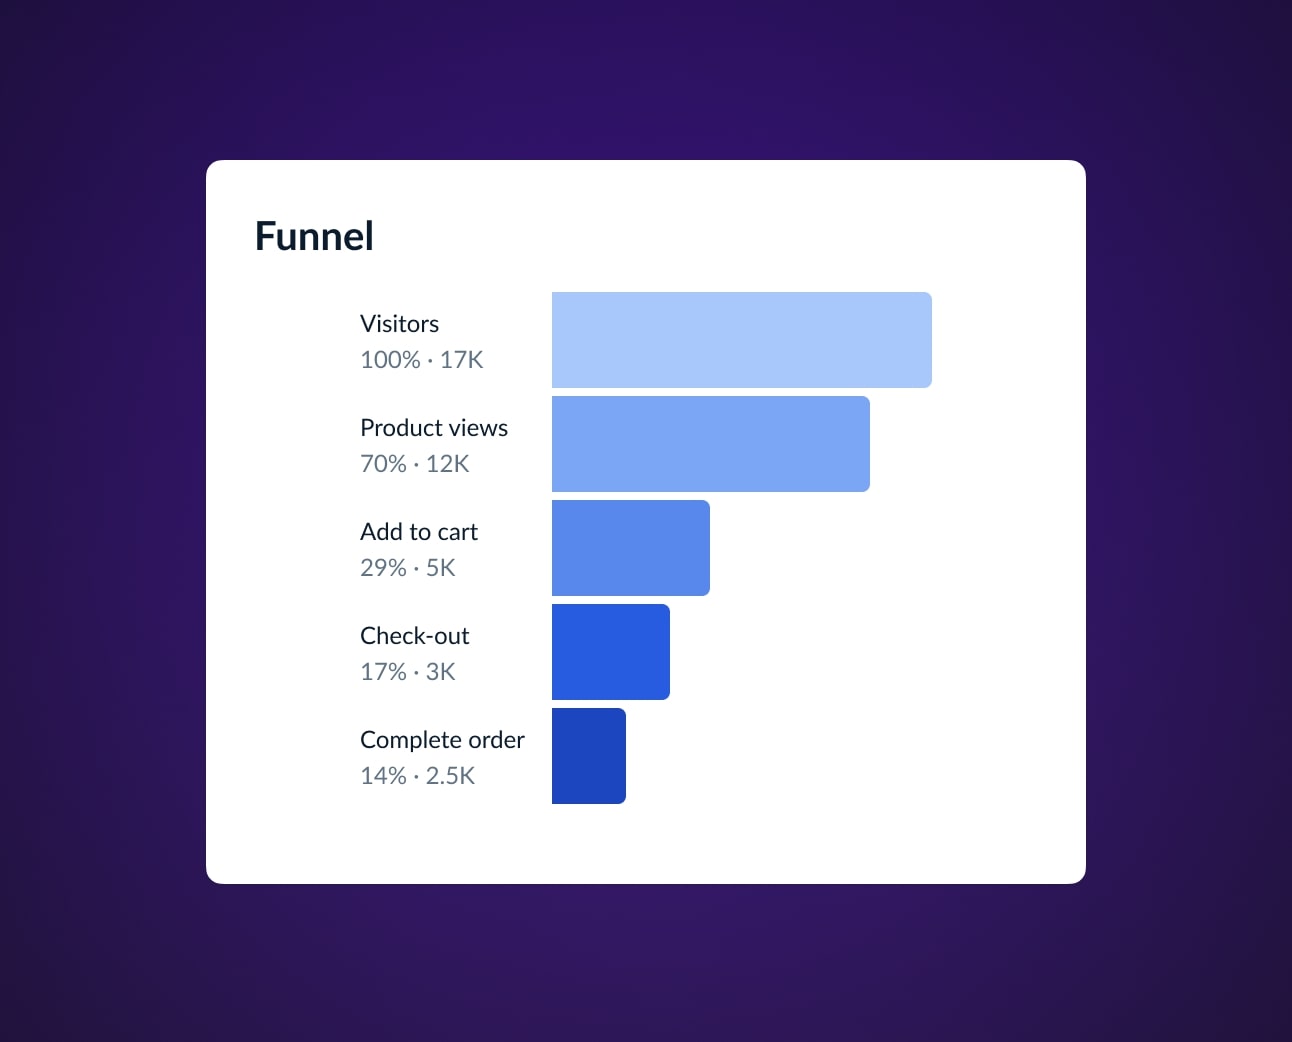Image resolution: width=1292 pixels, height=1042 pixels.
Task: Click the 2.5K completed orders count
Action: pyautogui.click(x=451, y=776)
